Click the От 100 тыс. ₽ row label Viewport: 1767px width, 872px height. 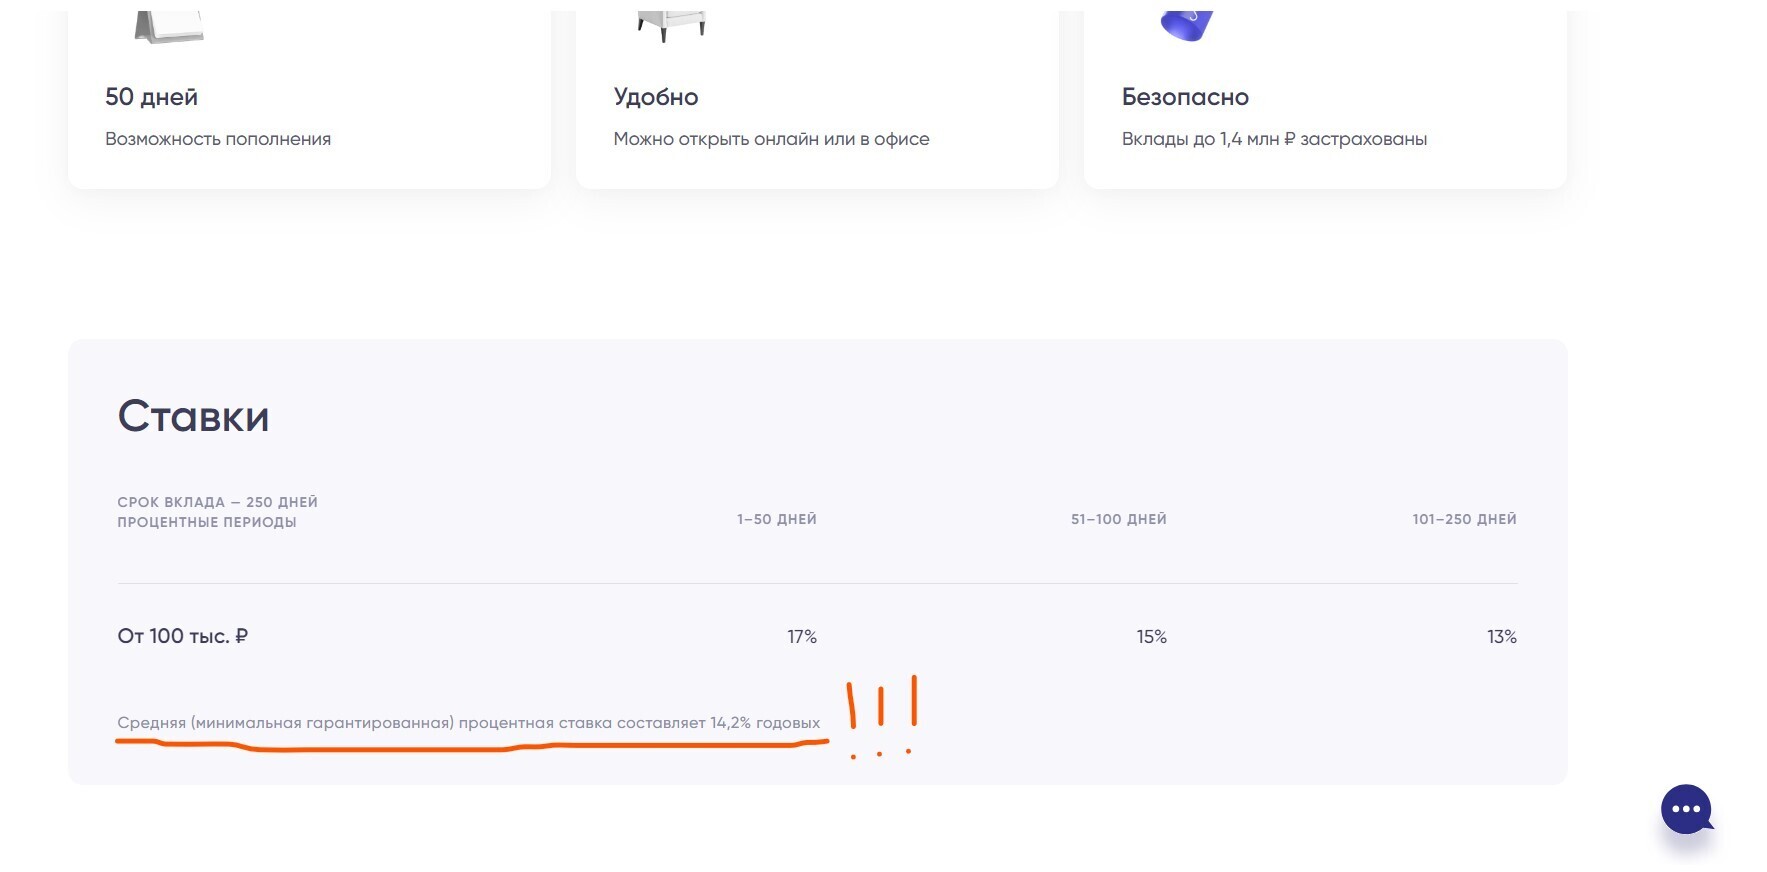pyautogui.click(x=183, y=636)
